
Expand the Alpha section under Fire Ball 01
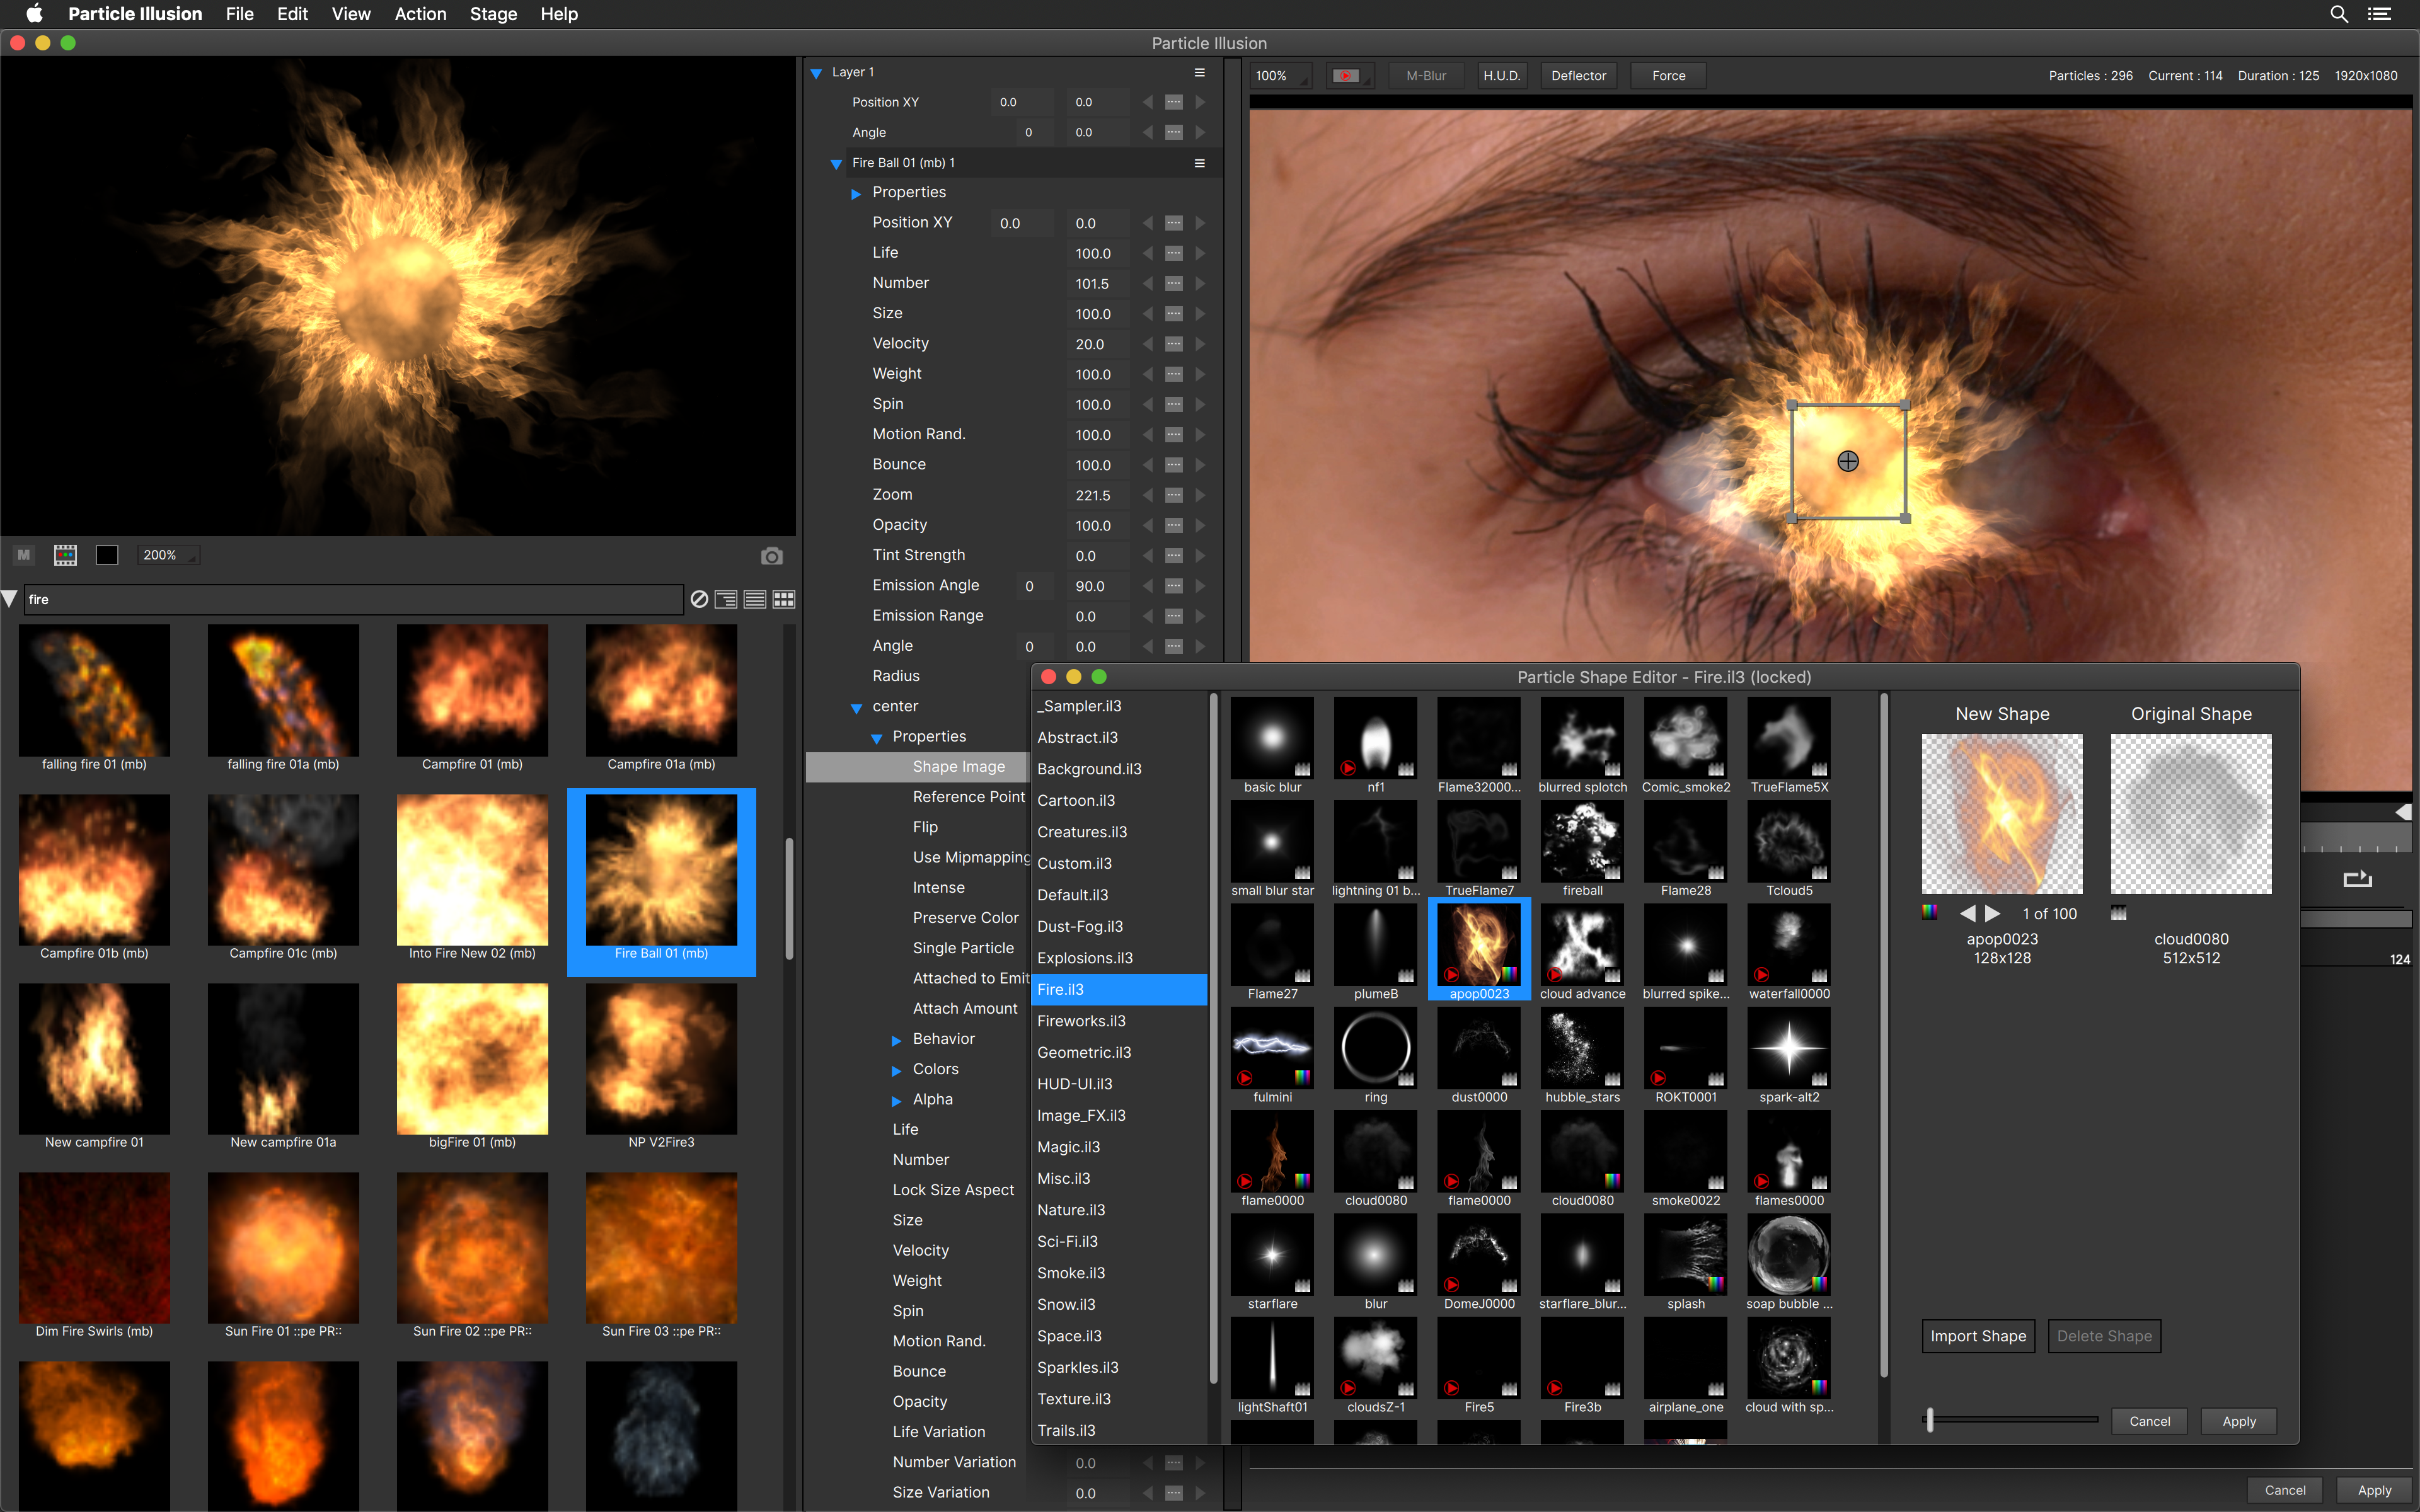[896, 1099]
